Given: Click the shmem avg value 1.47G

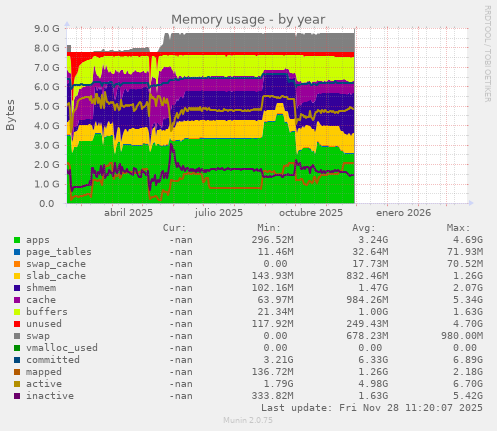Looking at the screenshot, I should click(373, 288).
